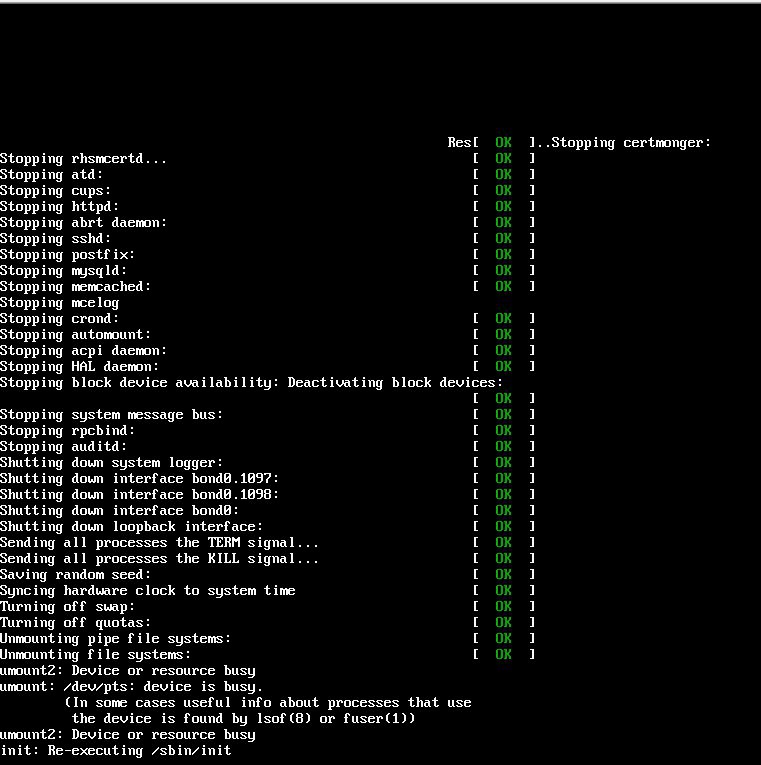Viewport: 761px width, 765px height.
Task: Click the OK status for auditd
Action: point(503,446)
